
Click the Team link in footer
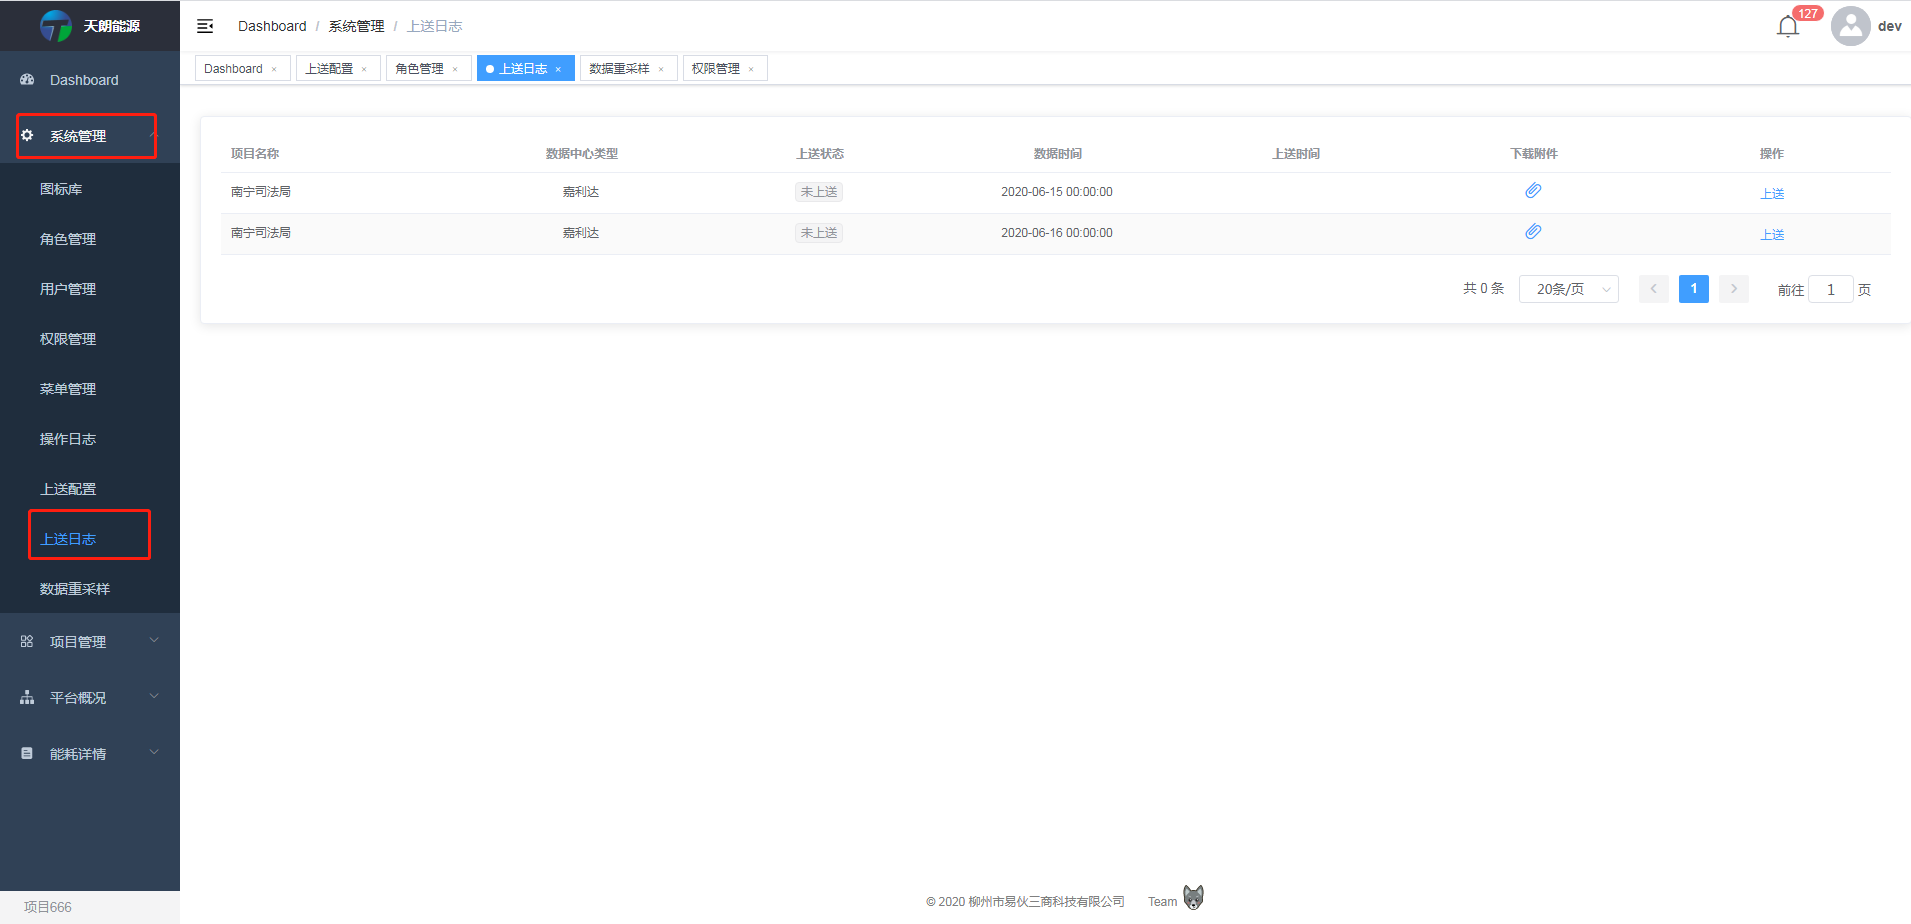tap(1162, 902)
